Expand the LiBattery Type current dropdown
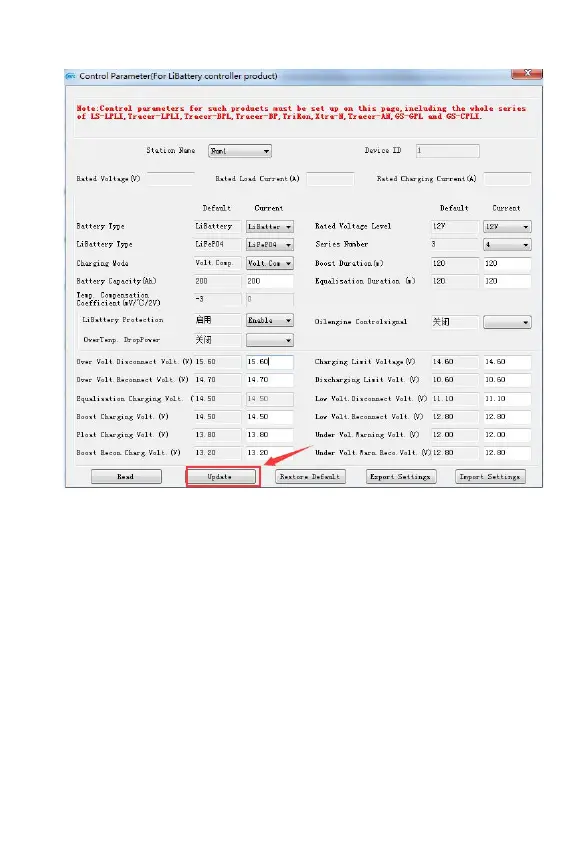This screenshot has height=864, width=576. pyautogui.click(x=270, y=245)
